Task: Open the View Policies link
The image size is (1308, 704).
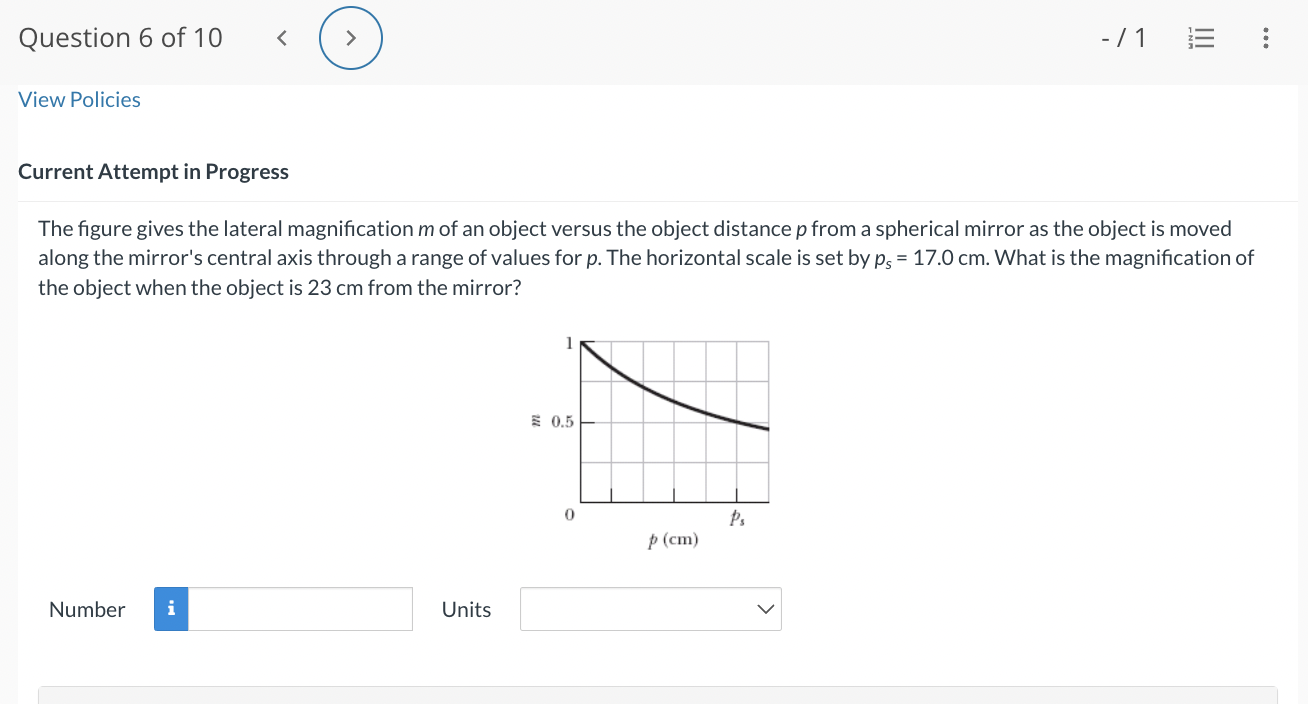Action: (x=79, y=99)
